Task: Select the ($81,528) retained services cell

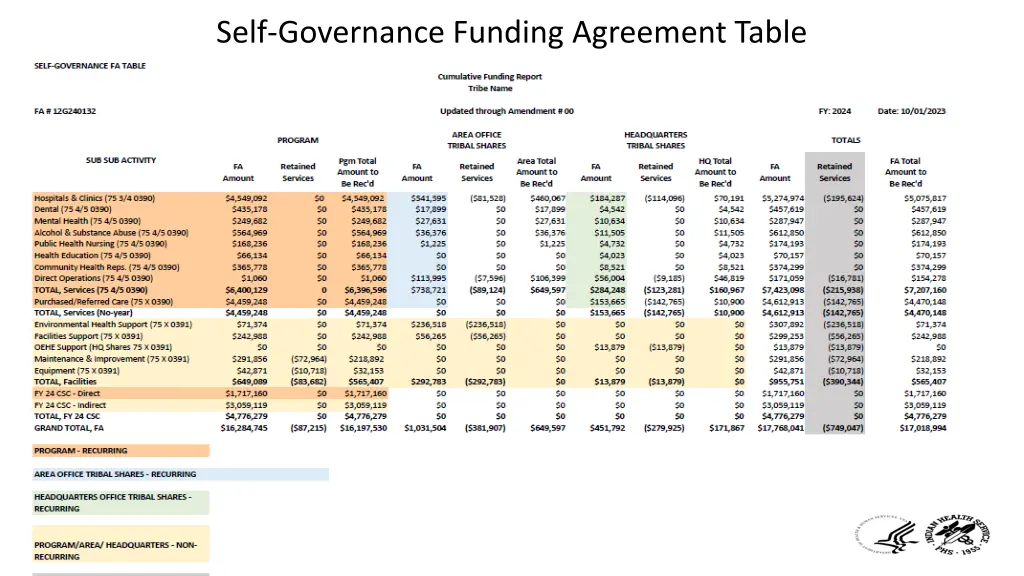Action: pos(488,198)
